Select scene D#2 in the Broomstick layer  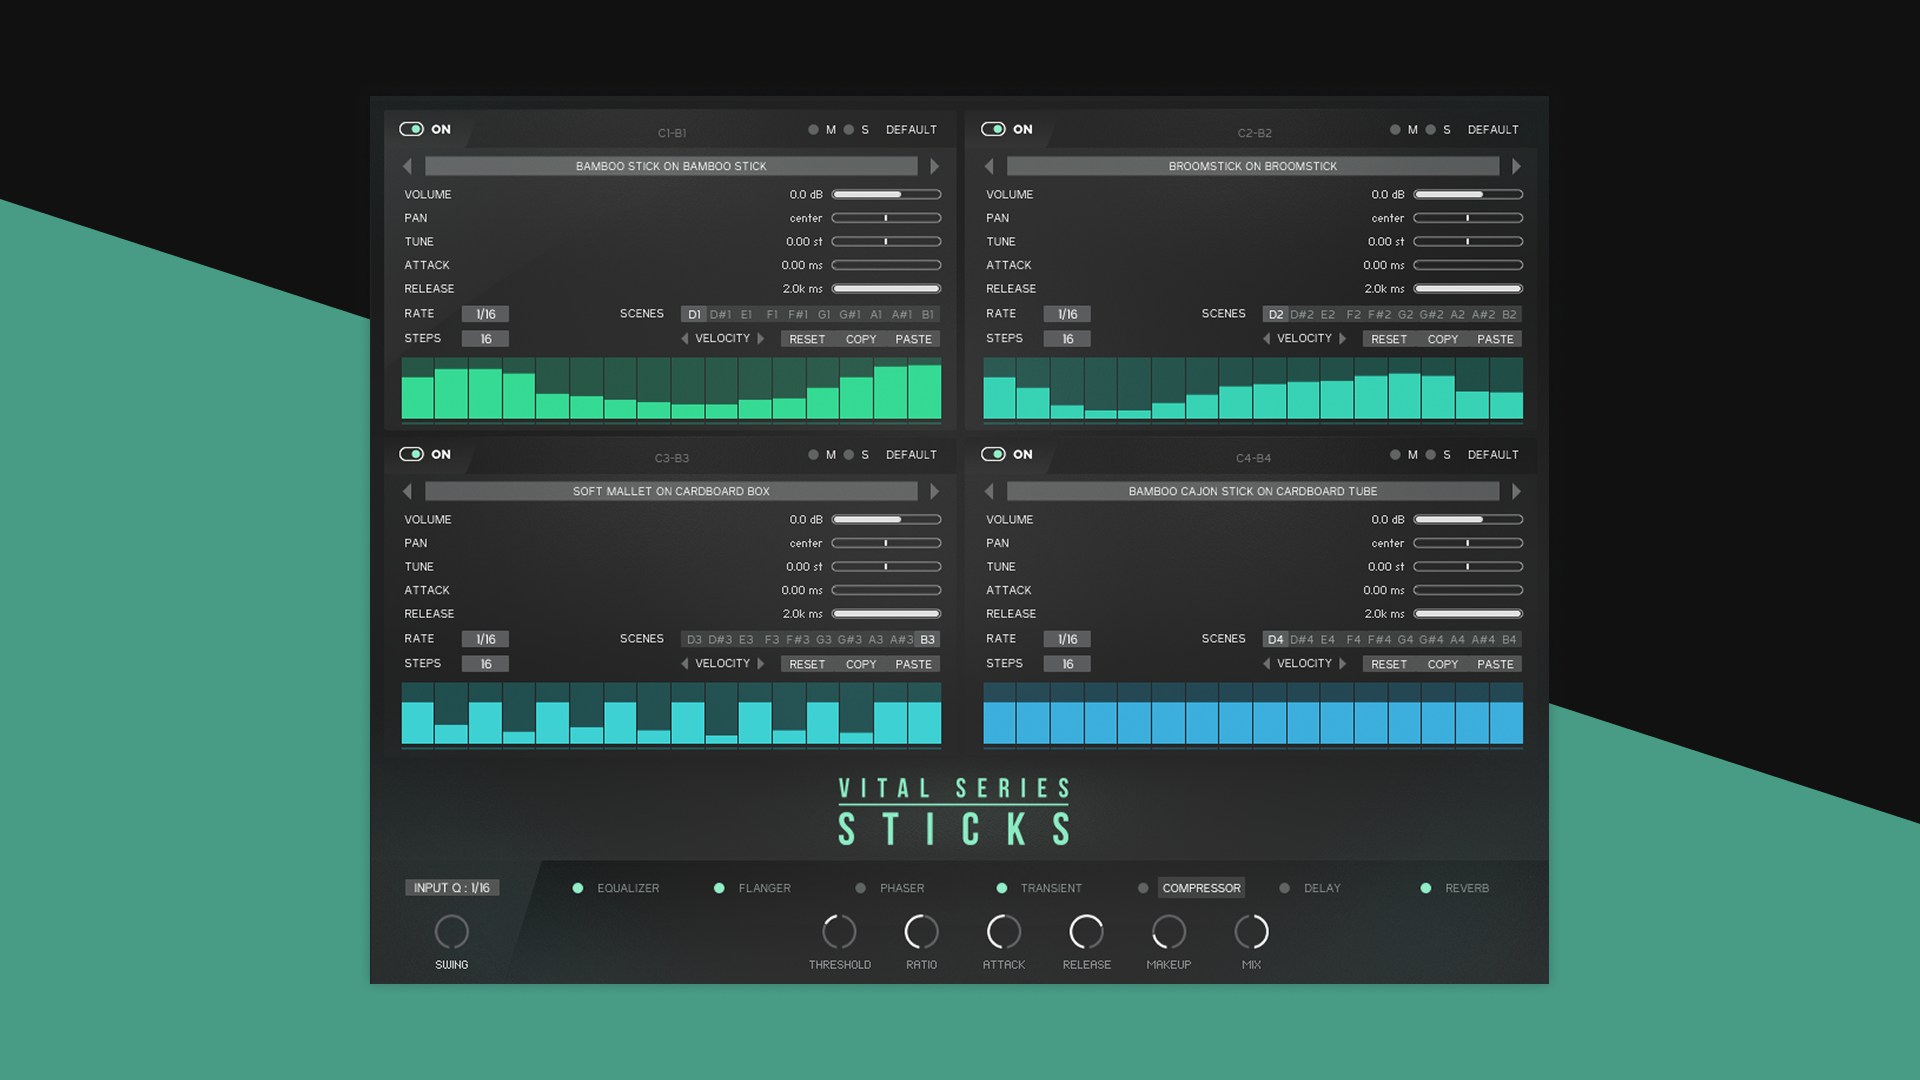pos(1301,314)
